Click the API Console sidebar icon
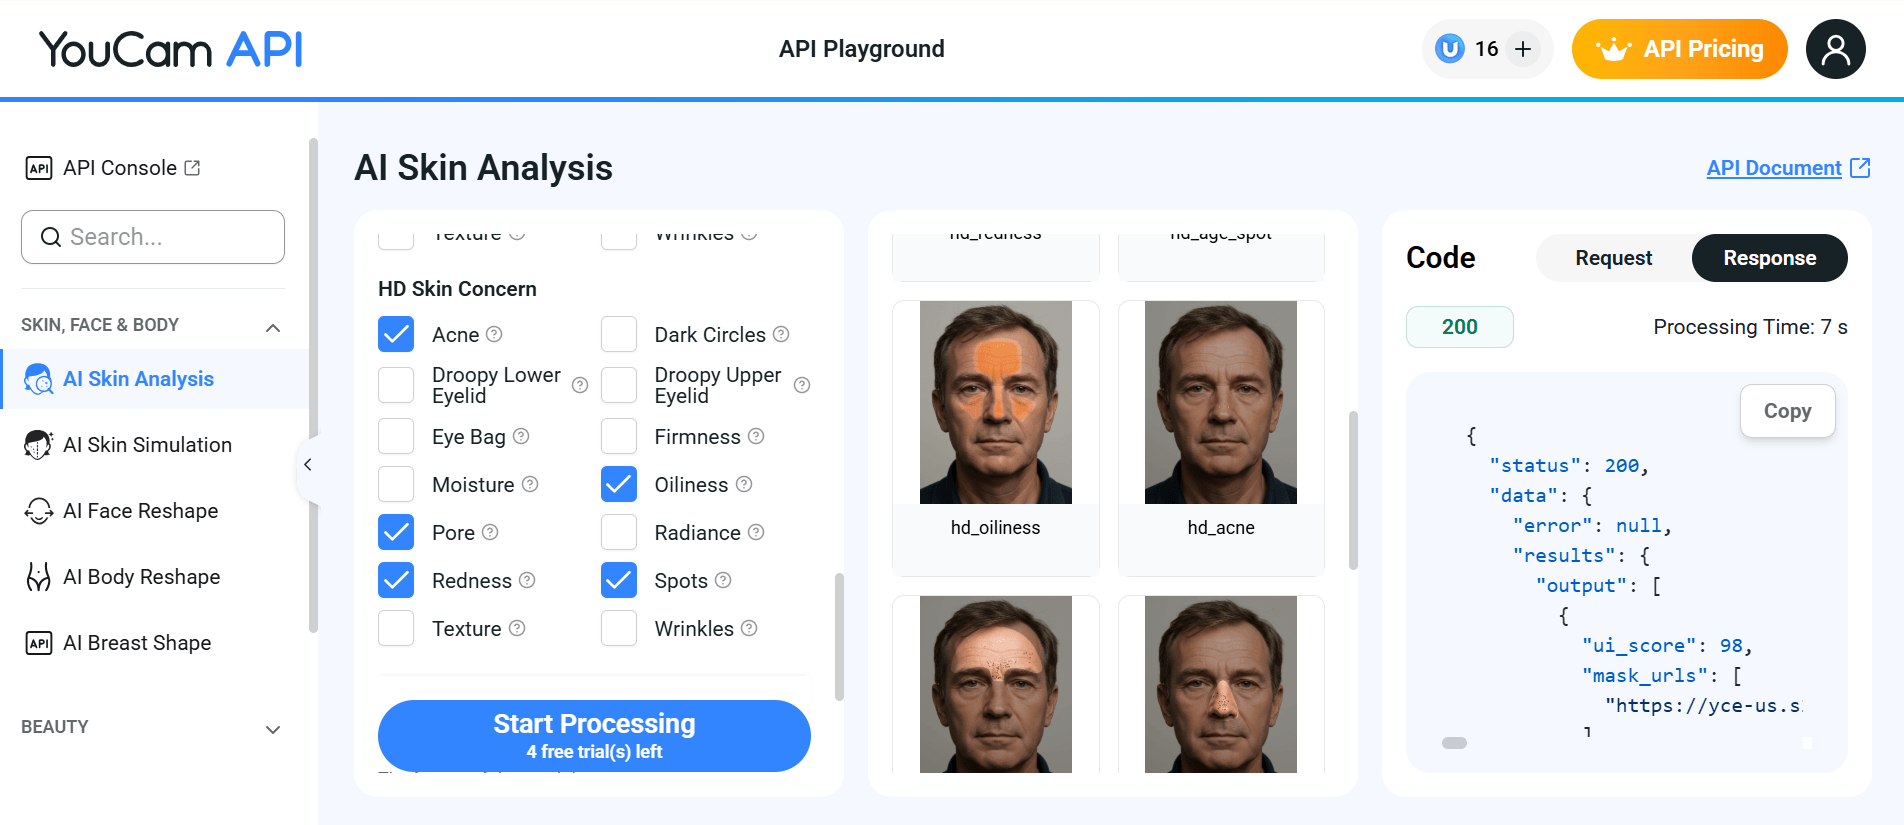 click(x=39, y=168)
